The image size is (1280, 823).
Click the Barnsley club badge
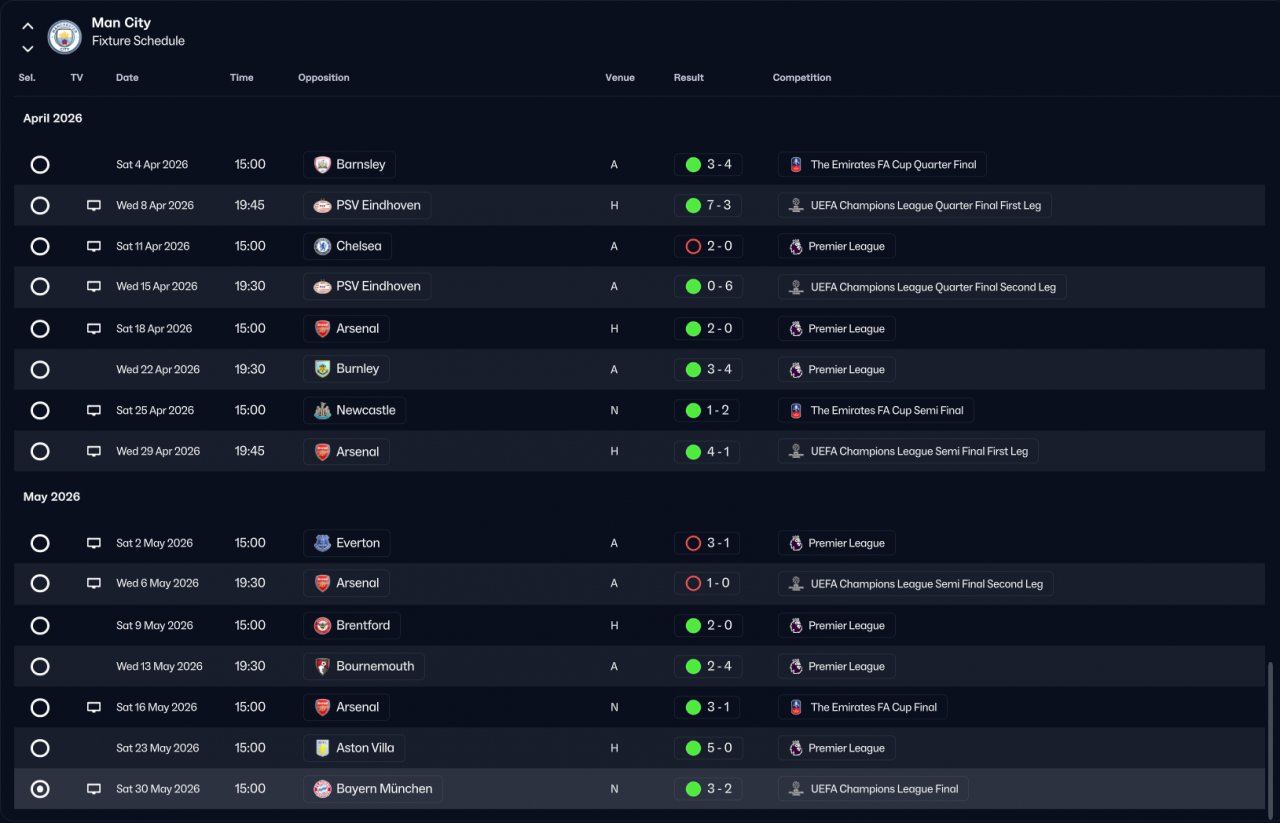[x=322, y=165]
